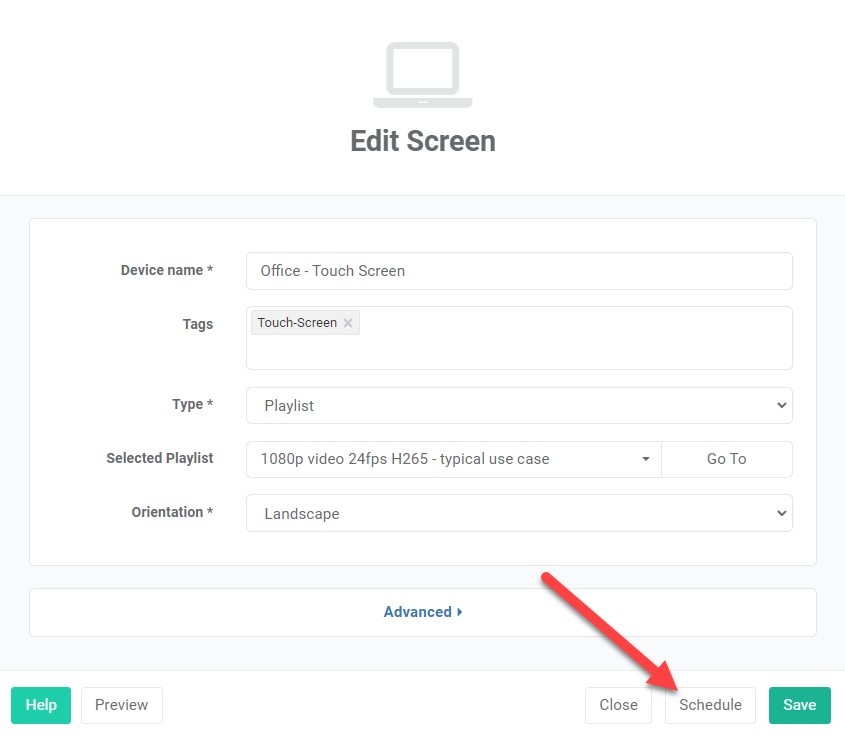Click the laptop screen icon above the title
The image size is (845, 735).
pos(422,75)
